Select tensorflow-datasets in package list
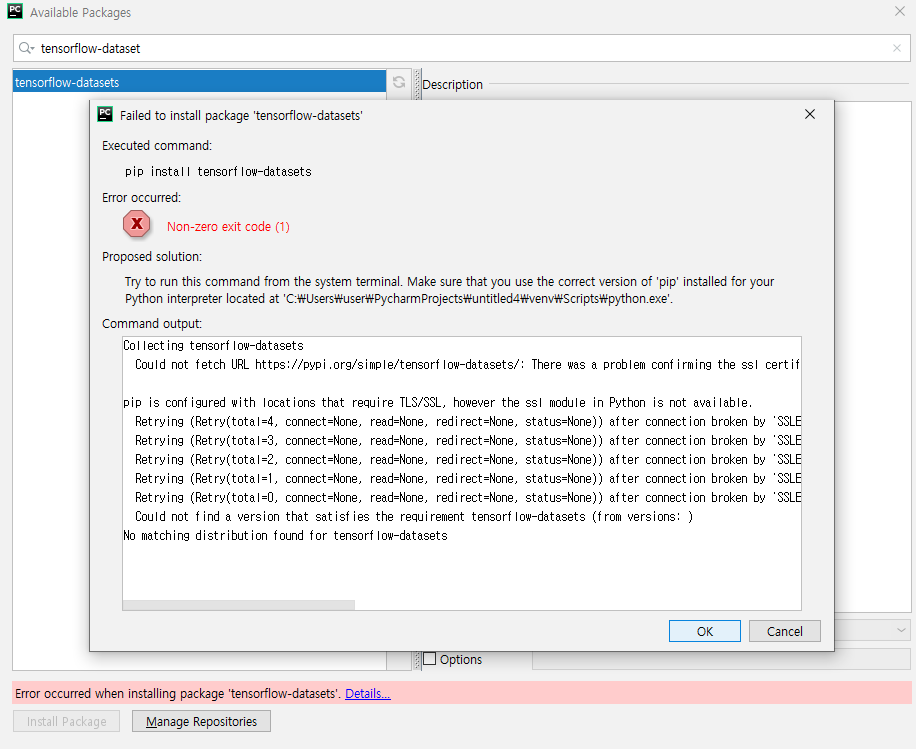 (x=199, y=82)
